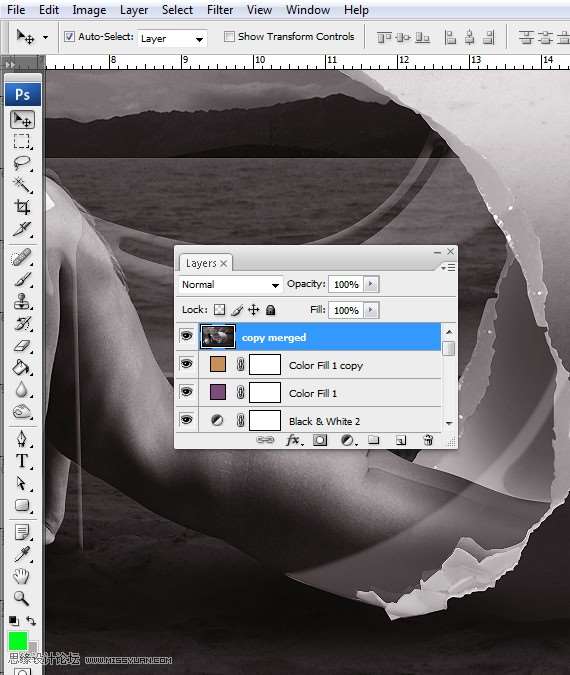570x675 pixels.
Task: Select the copy merged layer thumbnail
Action: [x=218, y=337]
